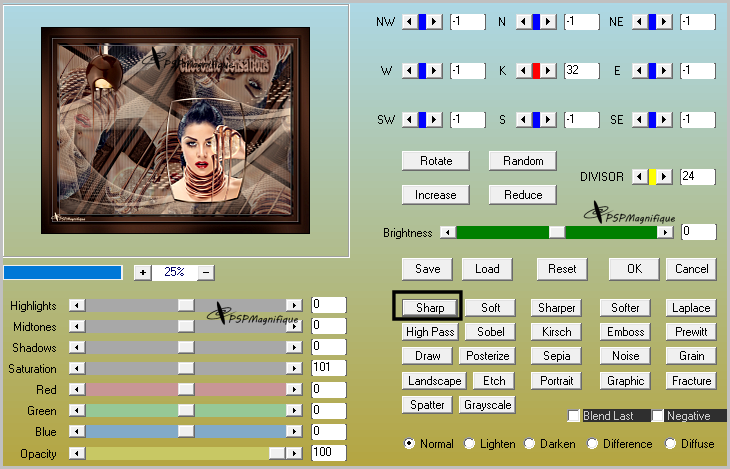This screenshot has height=469, width=730.
Task: Enable the Blend Last checkbox
Action: tap(574, 416)
